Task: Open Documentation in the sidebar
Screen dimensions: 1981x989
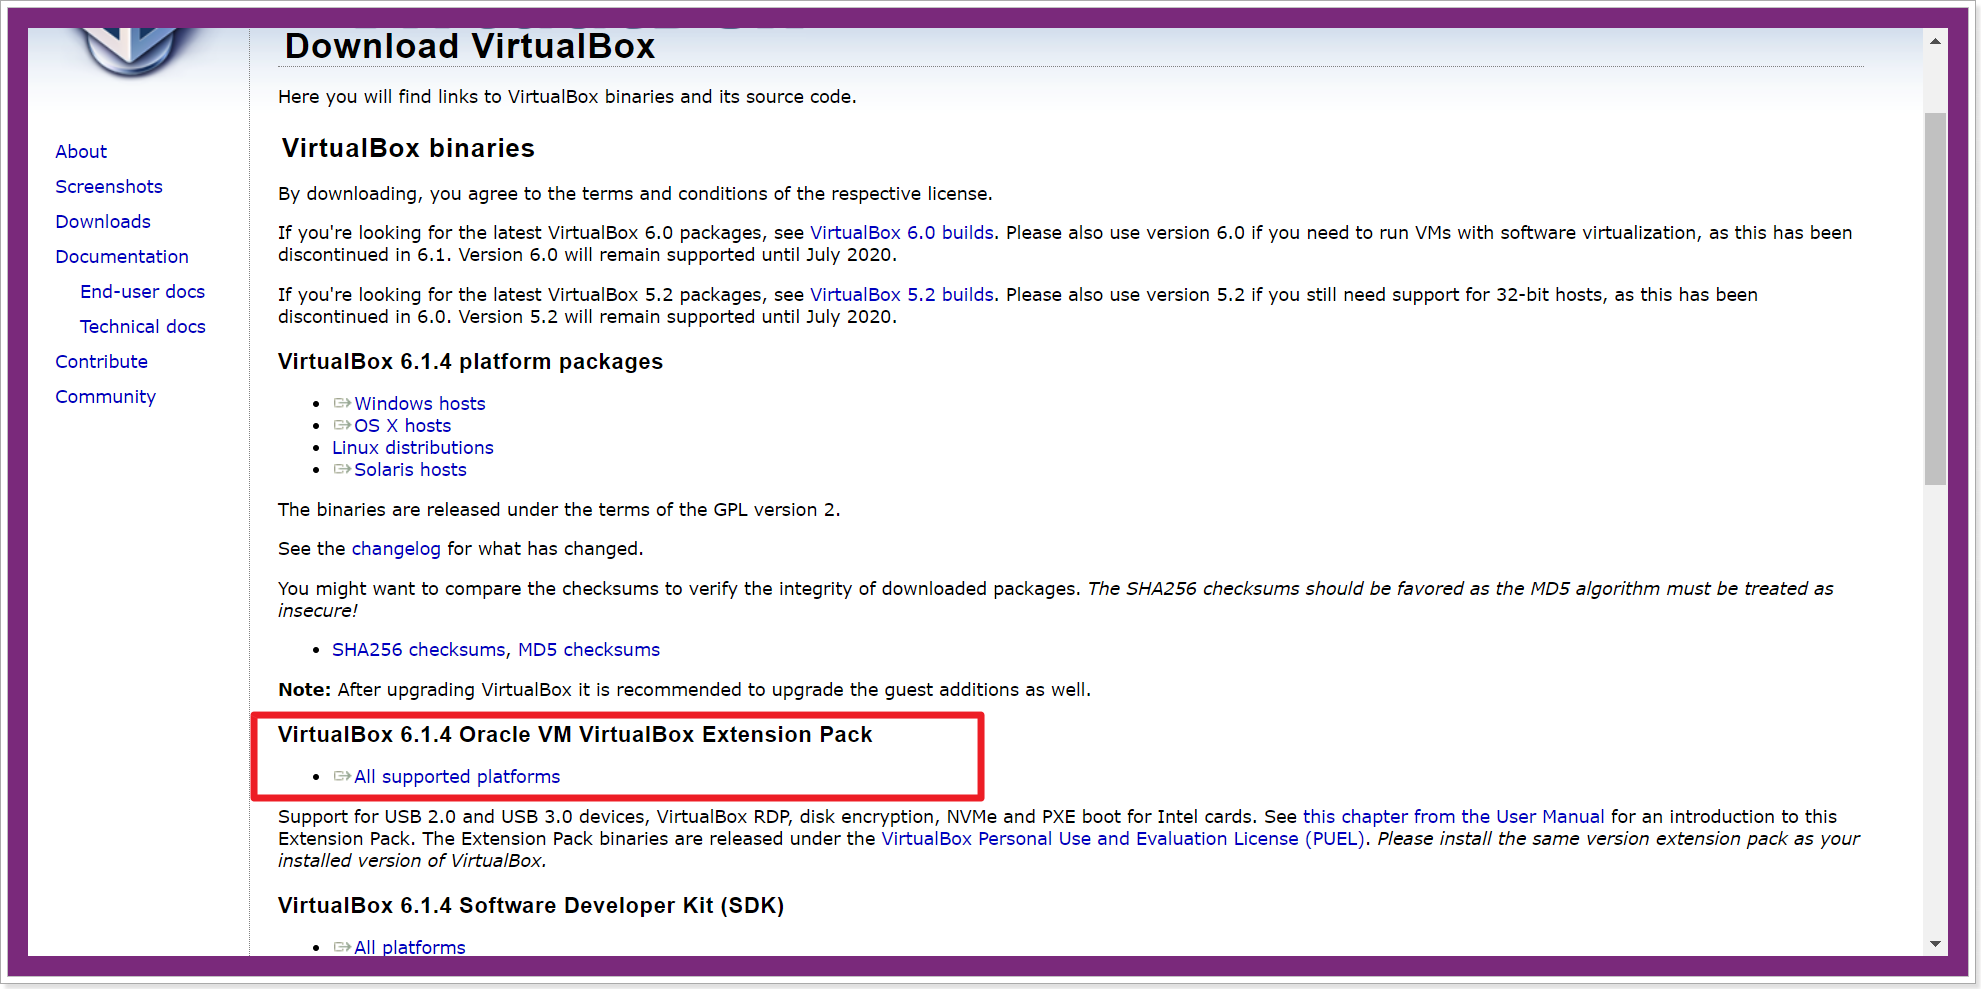Action: tap(122, 256)
